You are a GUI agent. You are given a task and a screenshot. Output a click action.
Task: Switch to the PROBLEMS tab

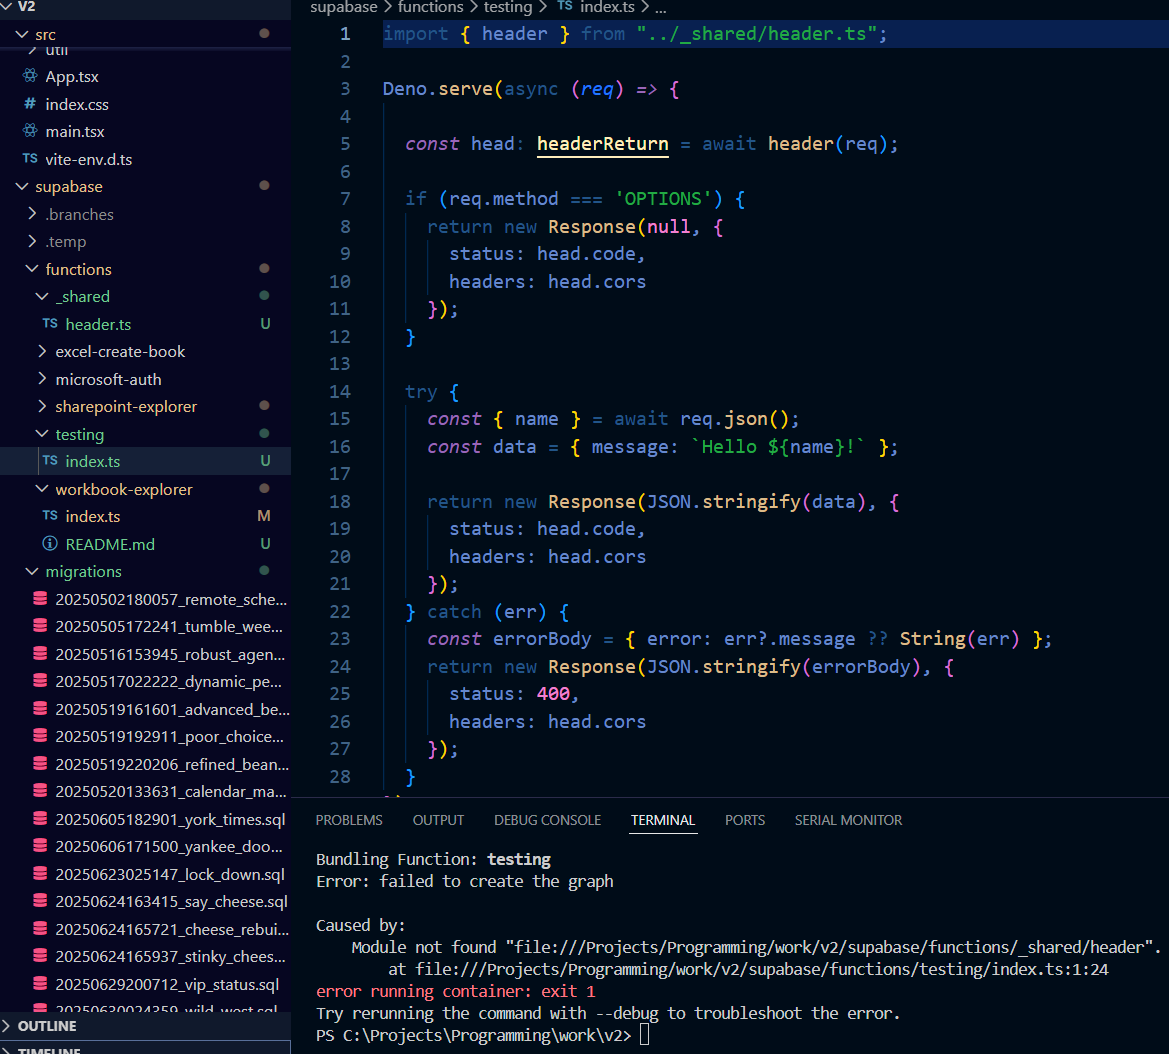pyautogui.click(x=349, y=820)
